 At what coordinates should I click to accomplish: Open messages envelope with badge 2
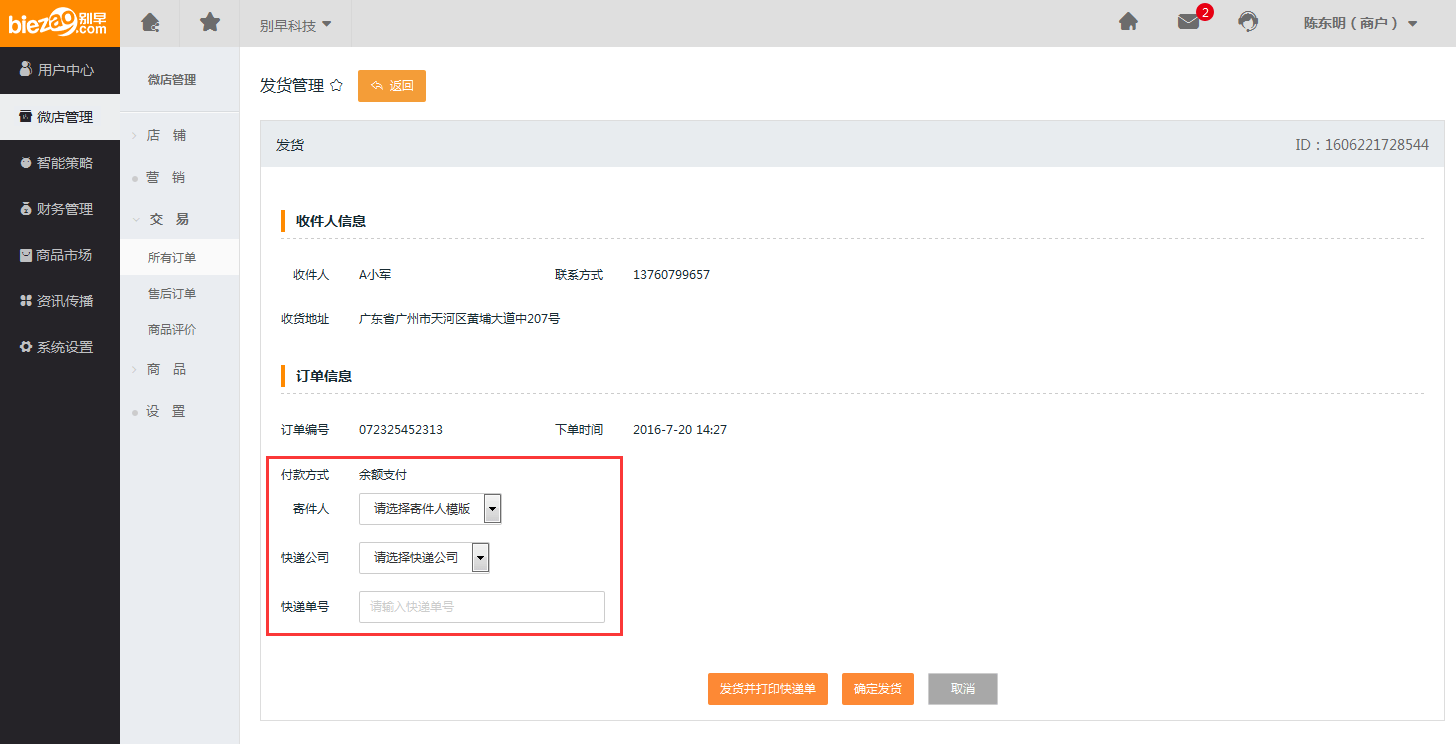tap(1190, 21)
